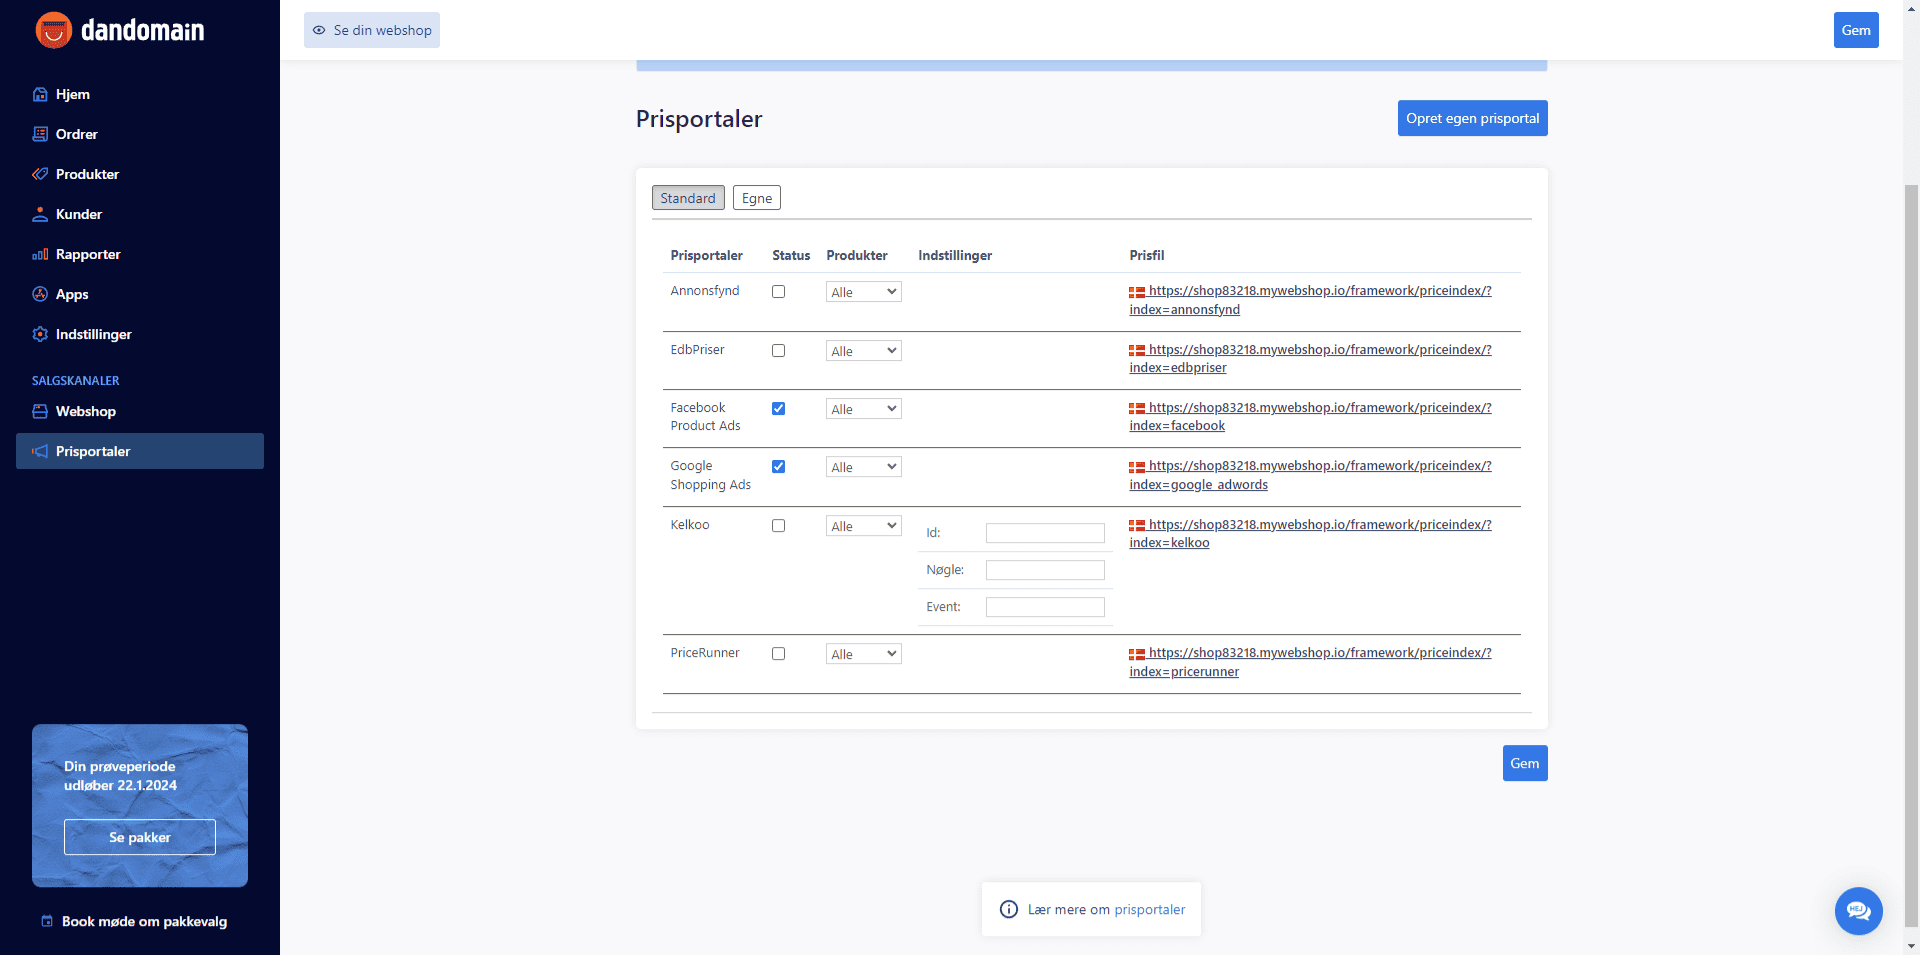The image size is (1920, 955).
Task: Switch to the Egne tab
Action: tap(756, 198)
